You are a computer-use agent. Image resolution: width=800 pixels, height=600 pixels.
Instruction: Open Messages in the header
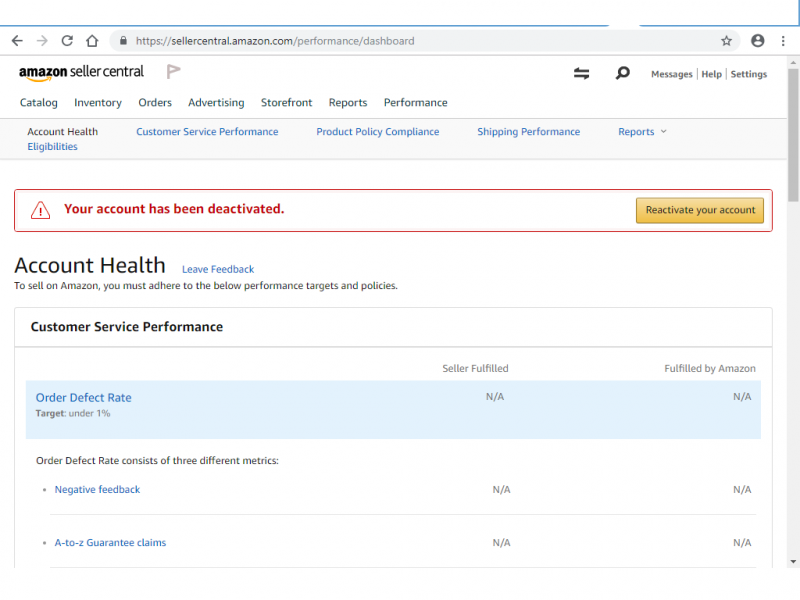click(672, 74)
